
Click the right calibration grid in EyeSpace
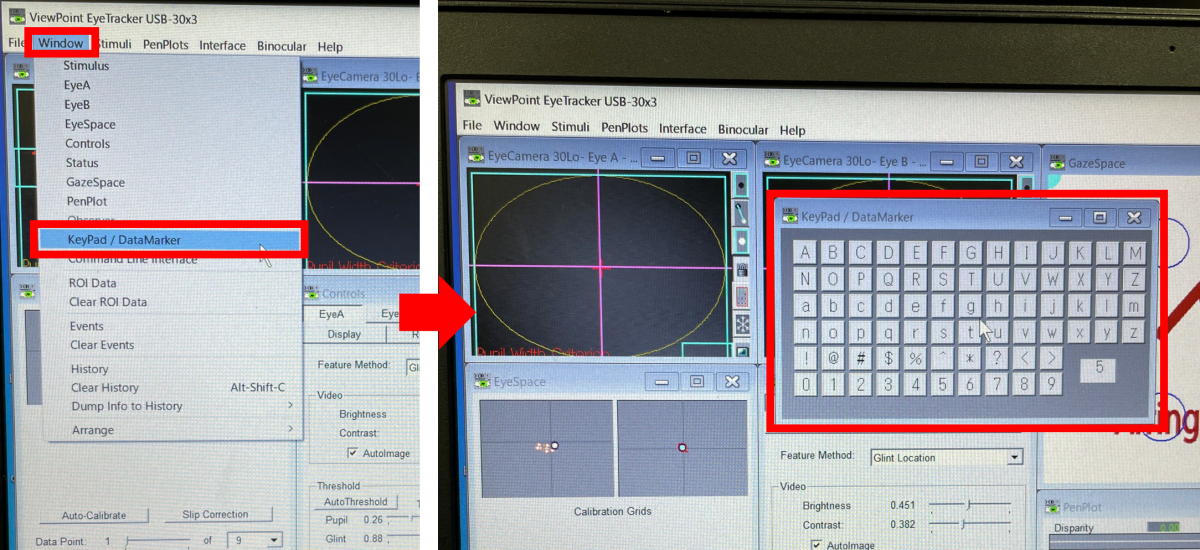click(682, 448)
